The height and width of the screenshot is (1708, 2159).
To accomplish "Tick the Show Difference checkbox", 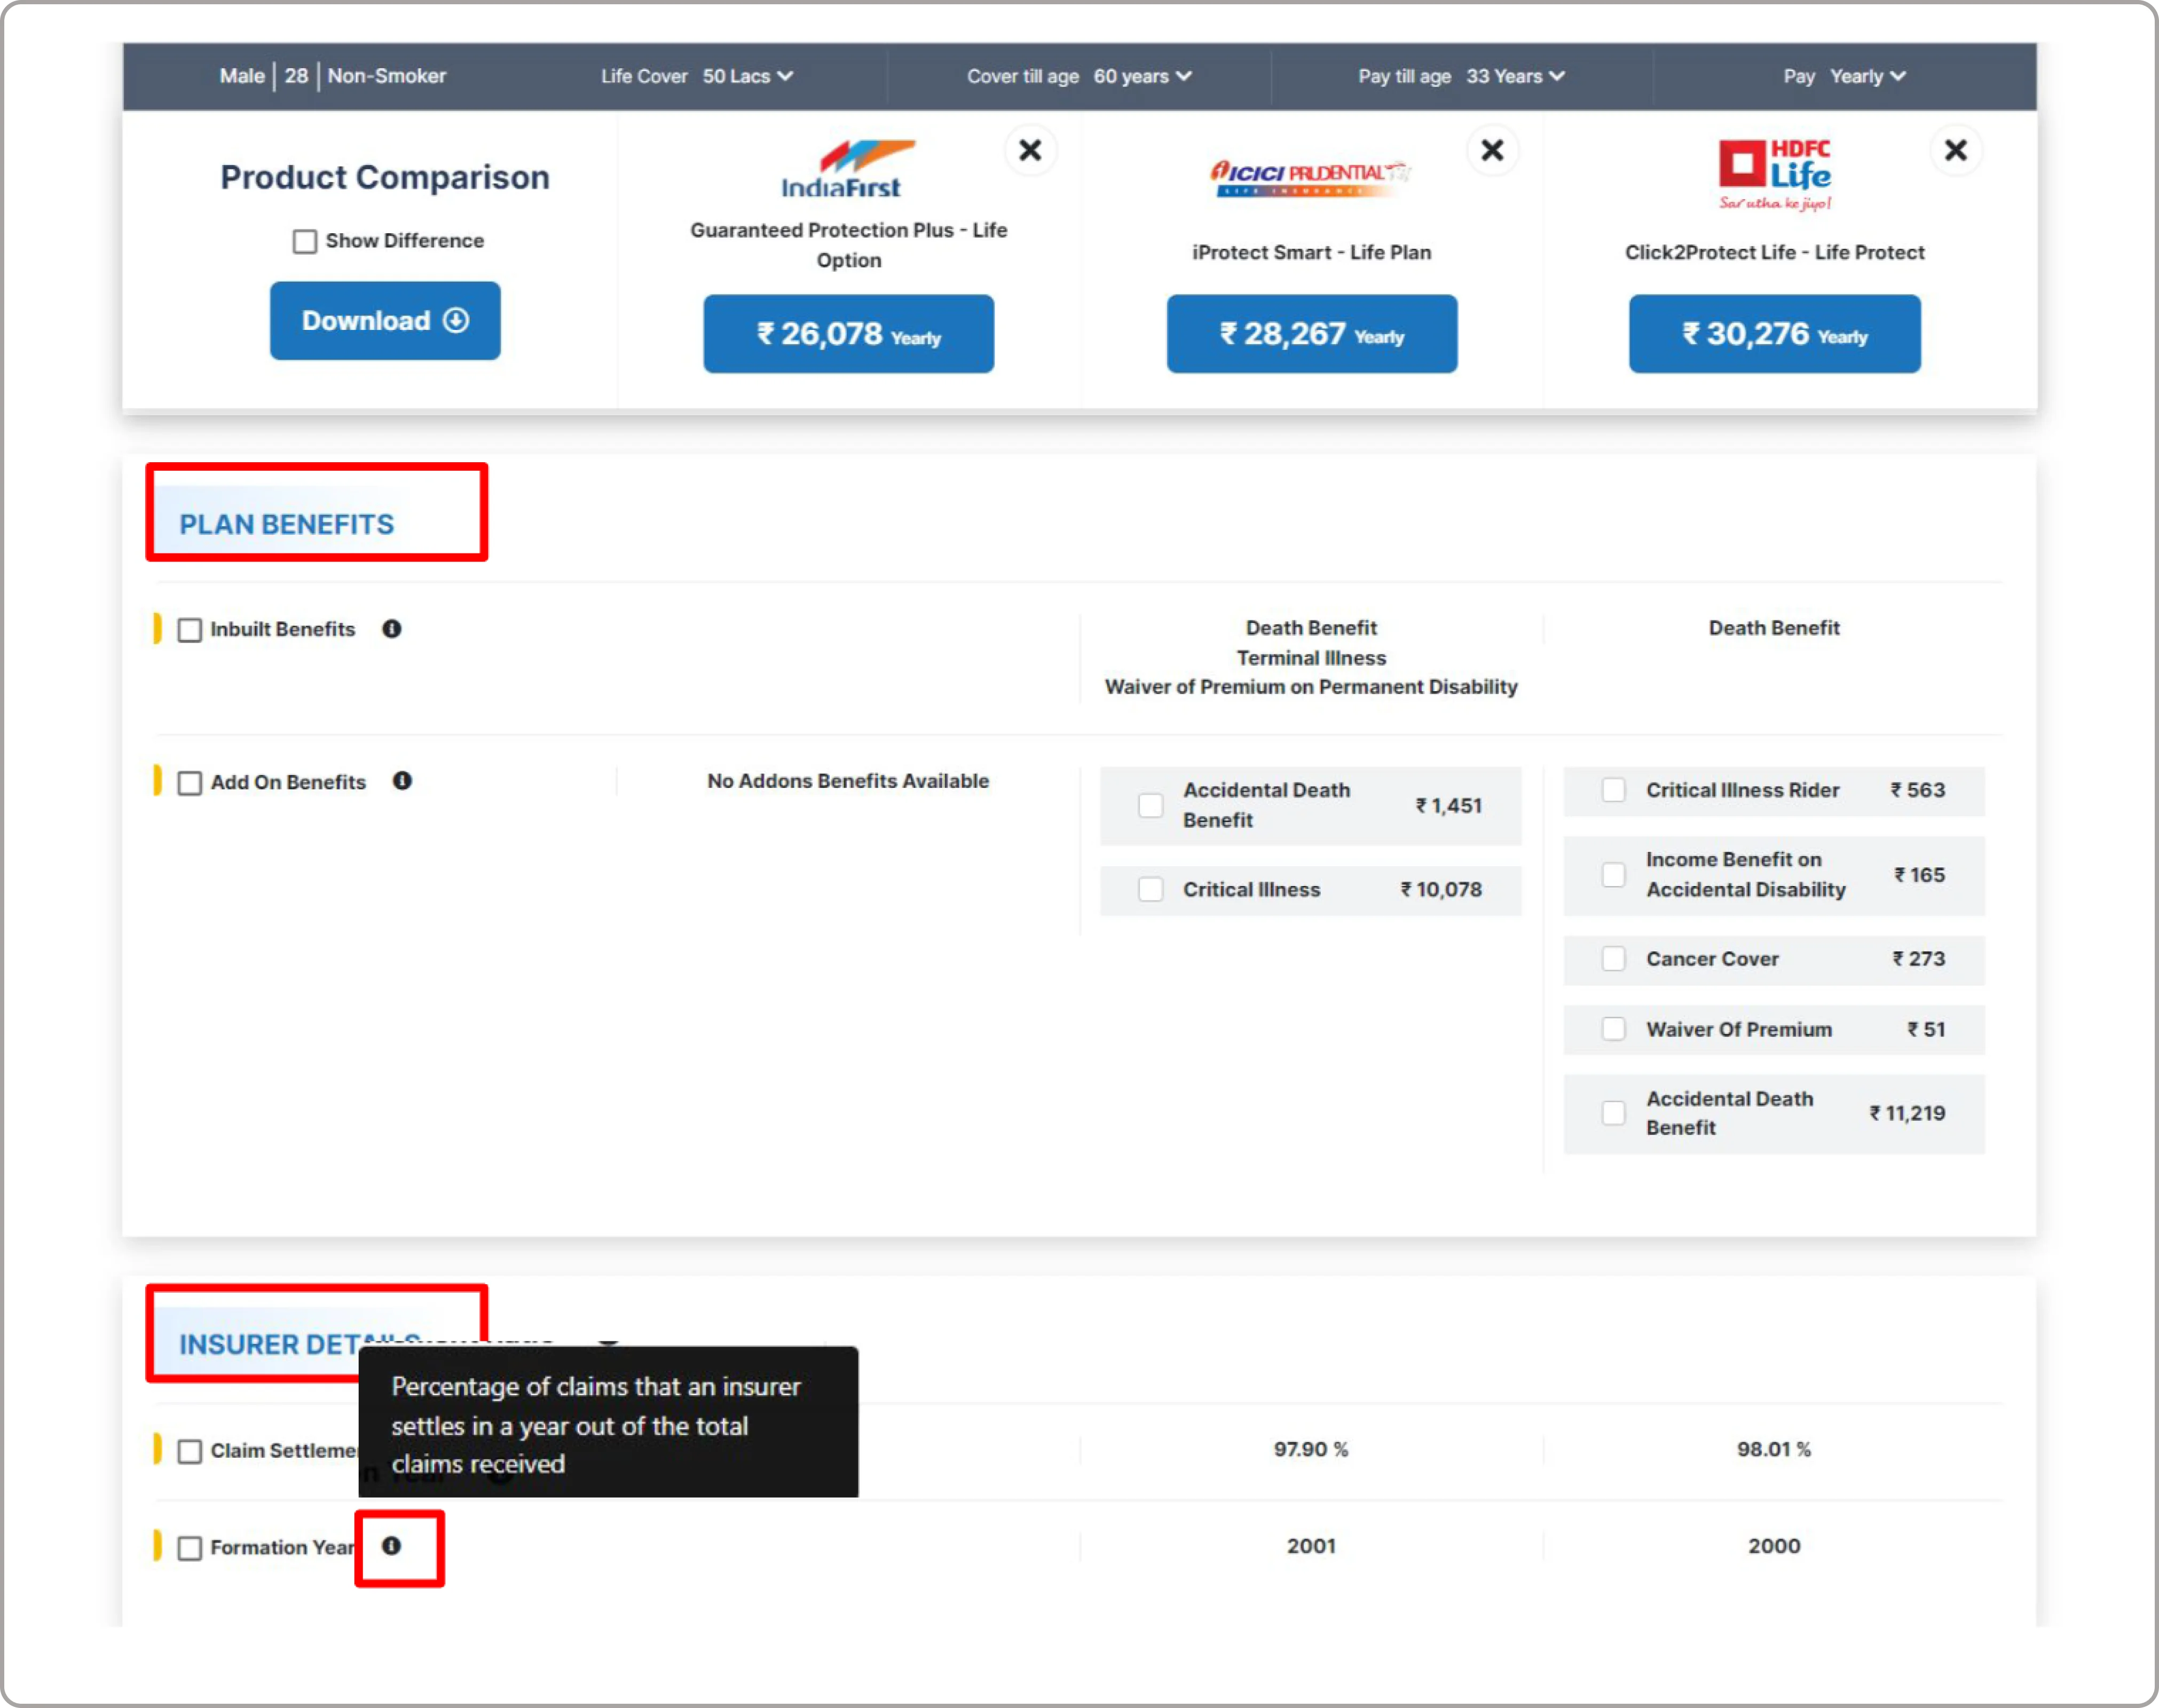I will [305, 241].
